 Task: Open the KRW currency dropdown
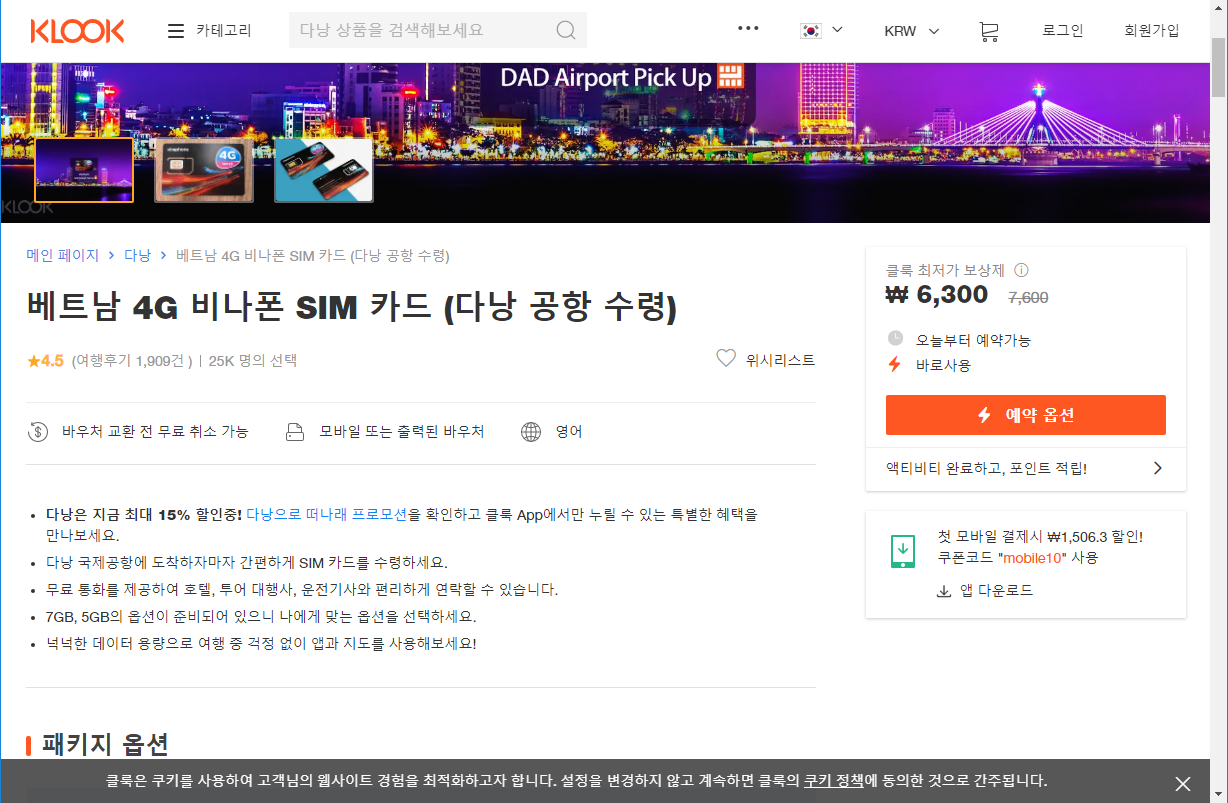pos(912,31)
